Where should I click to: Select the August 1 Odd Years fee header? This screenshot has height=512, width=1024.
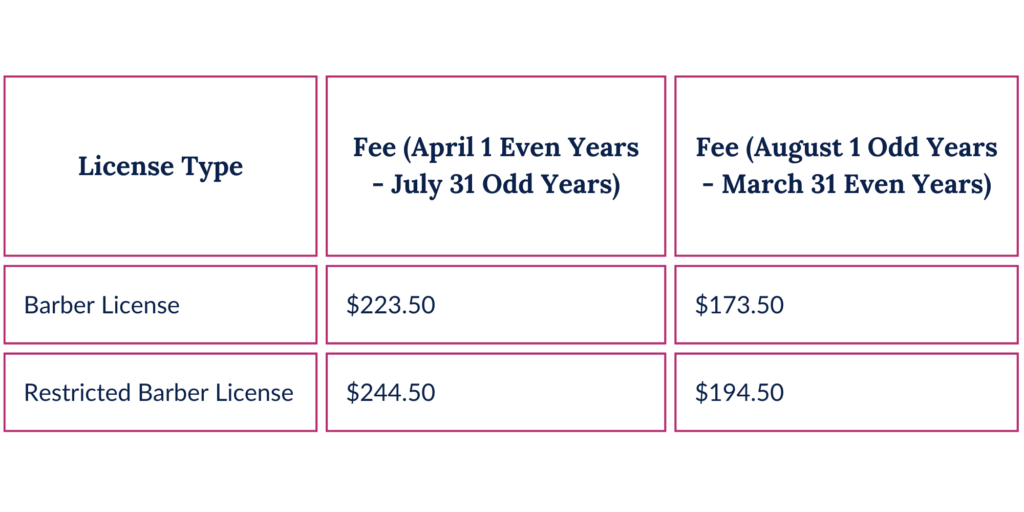click(846, 166)
